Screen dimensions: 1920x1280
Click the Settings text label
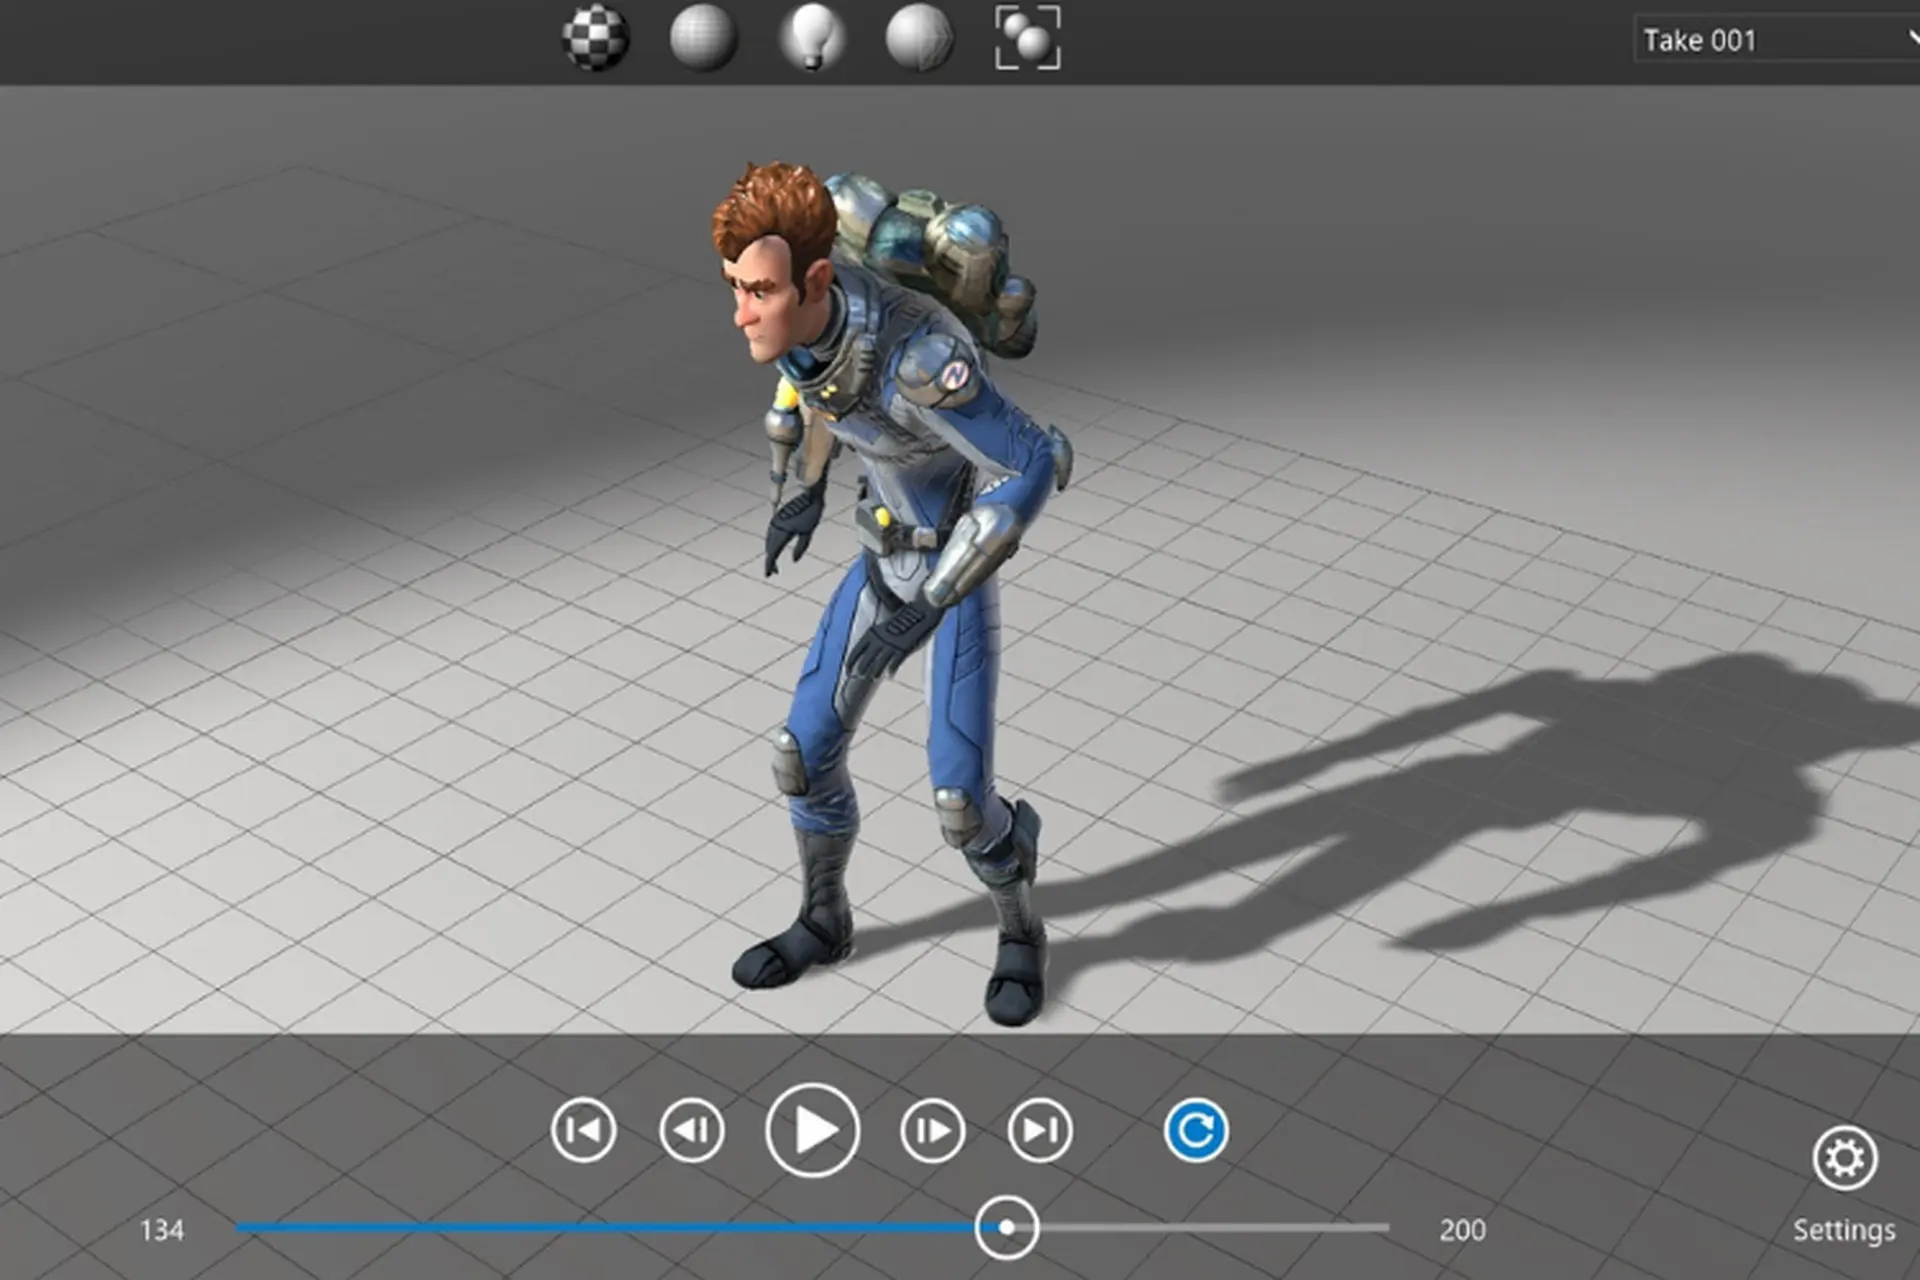click(1844, 1230)
